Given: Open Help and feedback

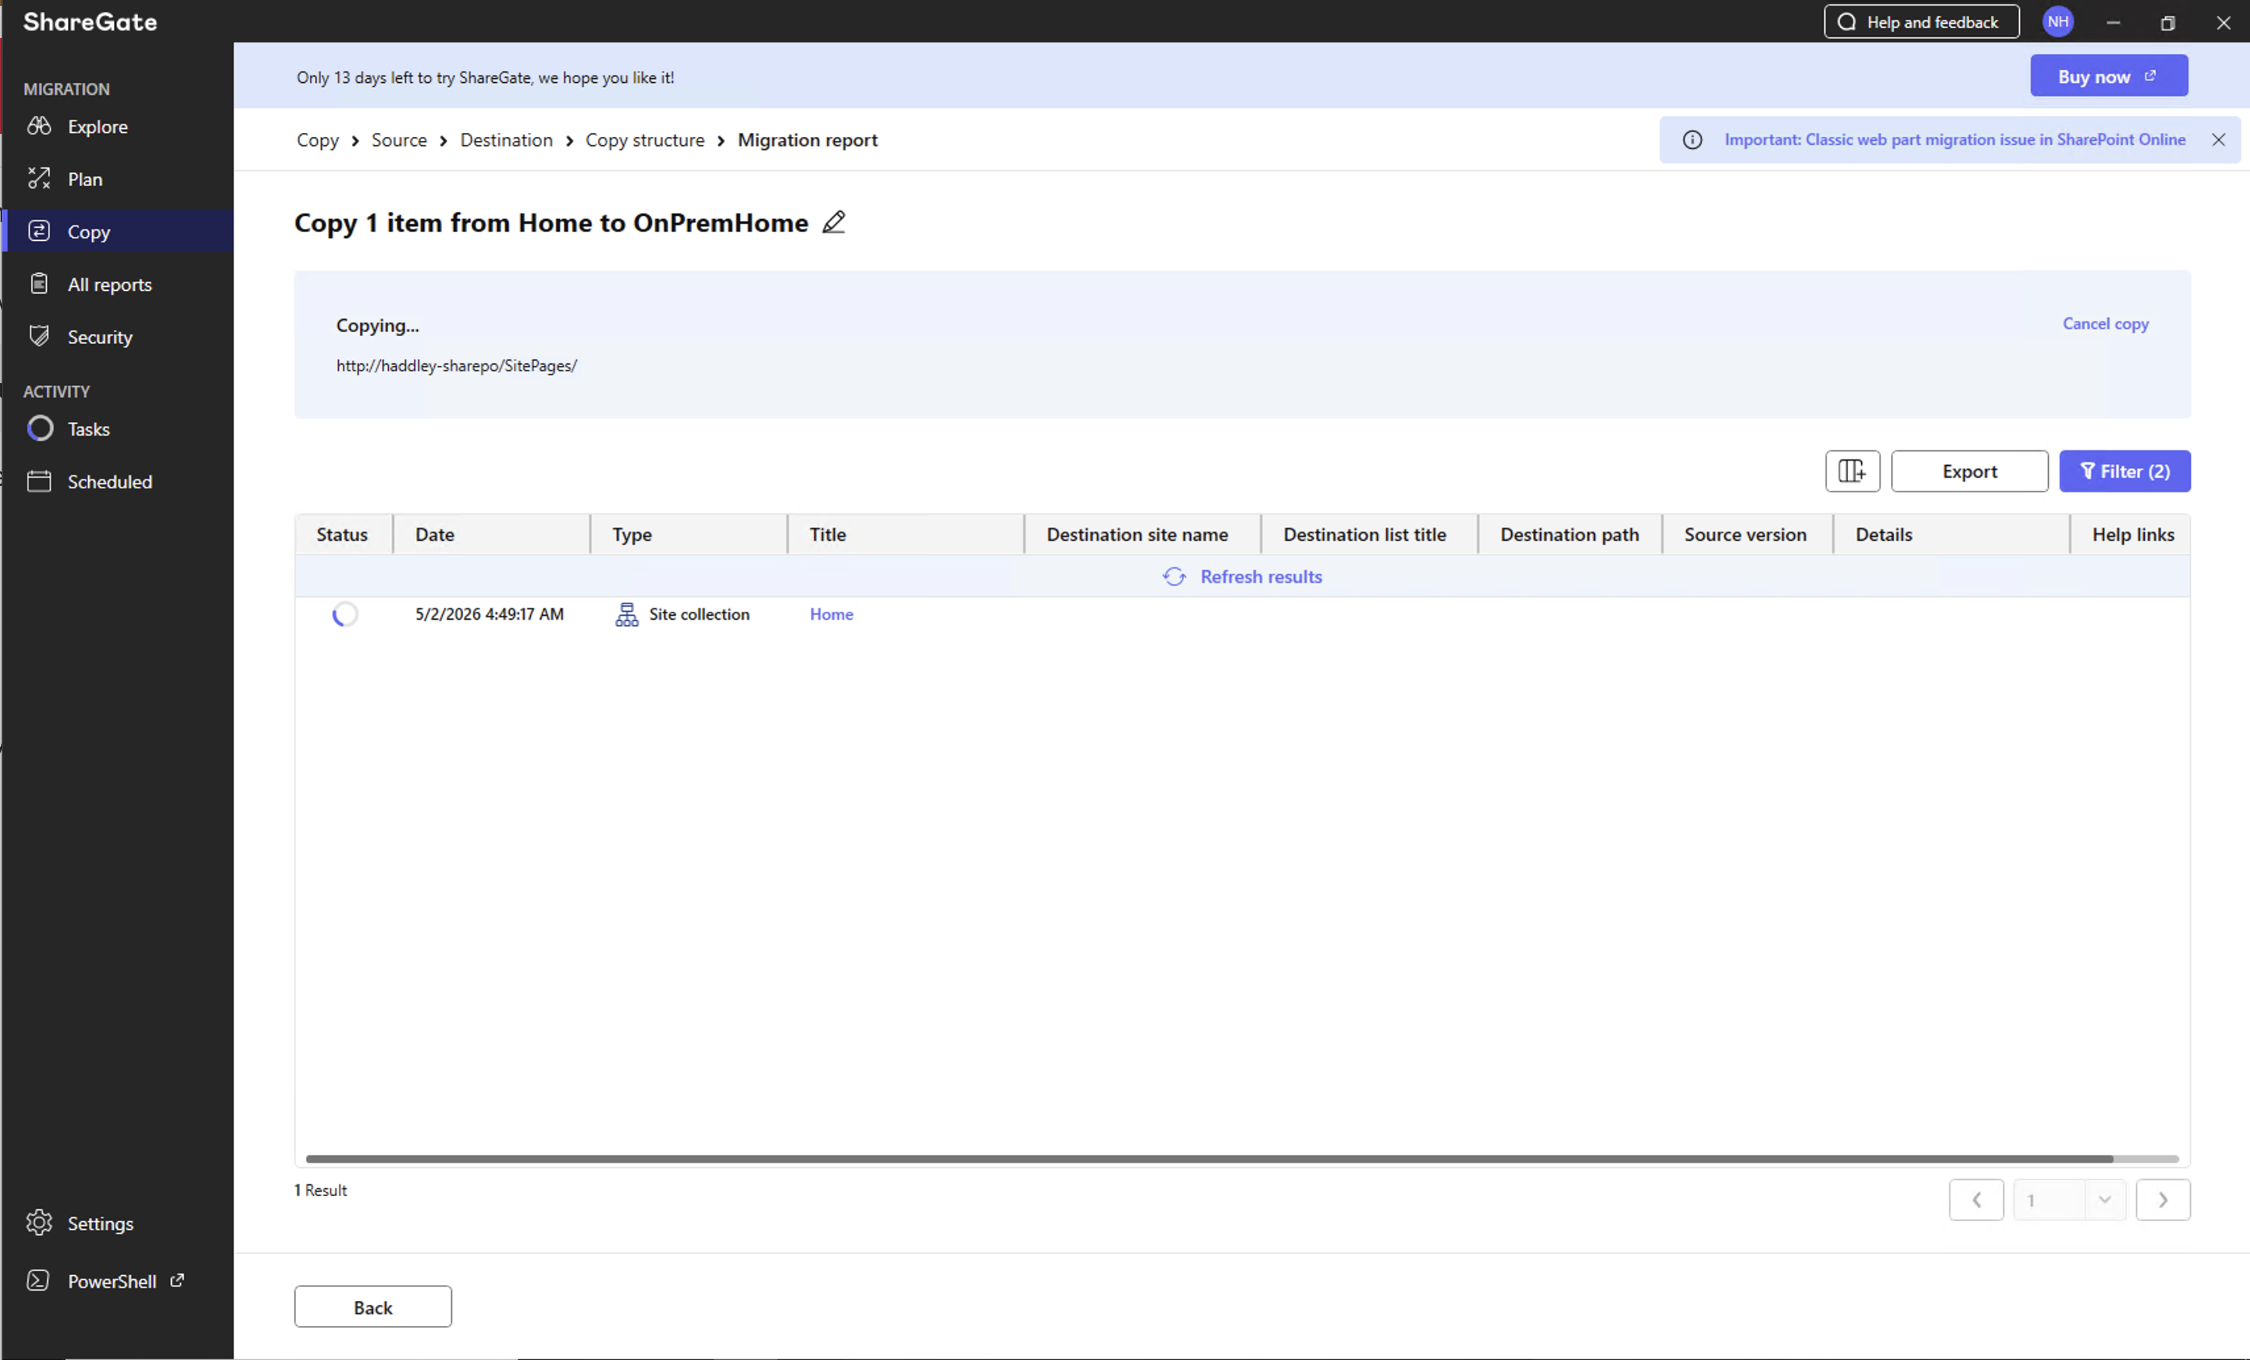Looking at the screenshot, I should pos(1921,22).
